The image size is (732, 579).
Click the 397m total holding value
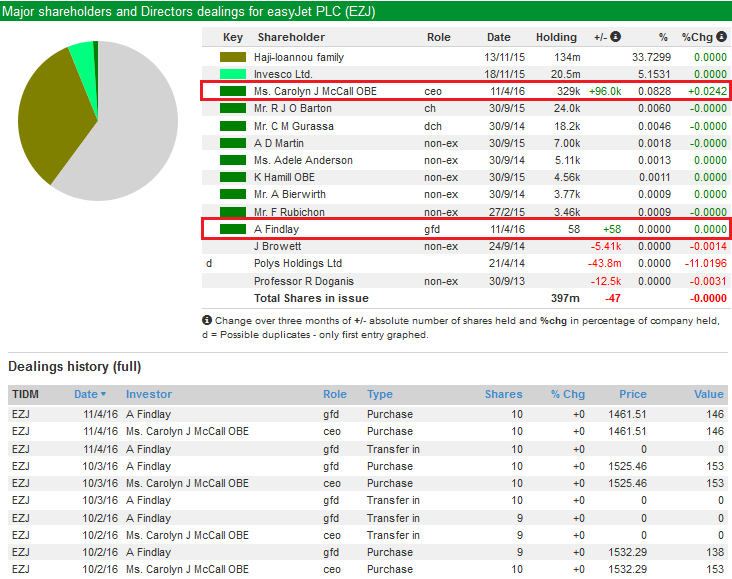(x=565, y=298)
